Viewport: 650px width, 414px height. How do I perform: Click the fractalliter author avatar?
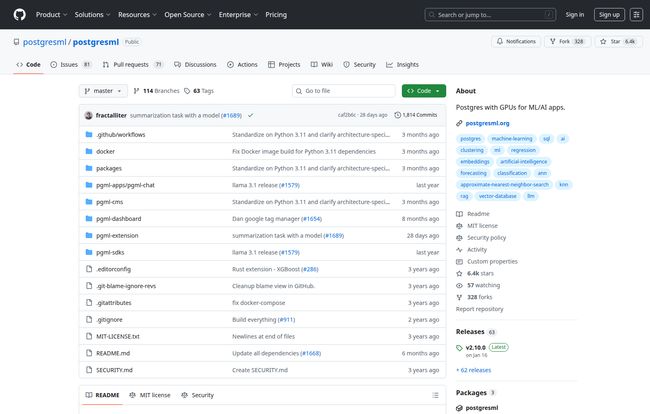[88, 115]
